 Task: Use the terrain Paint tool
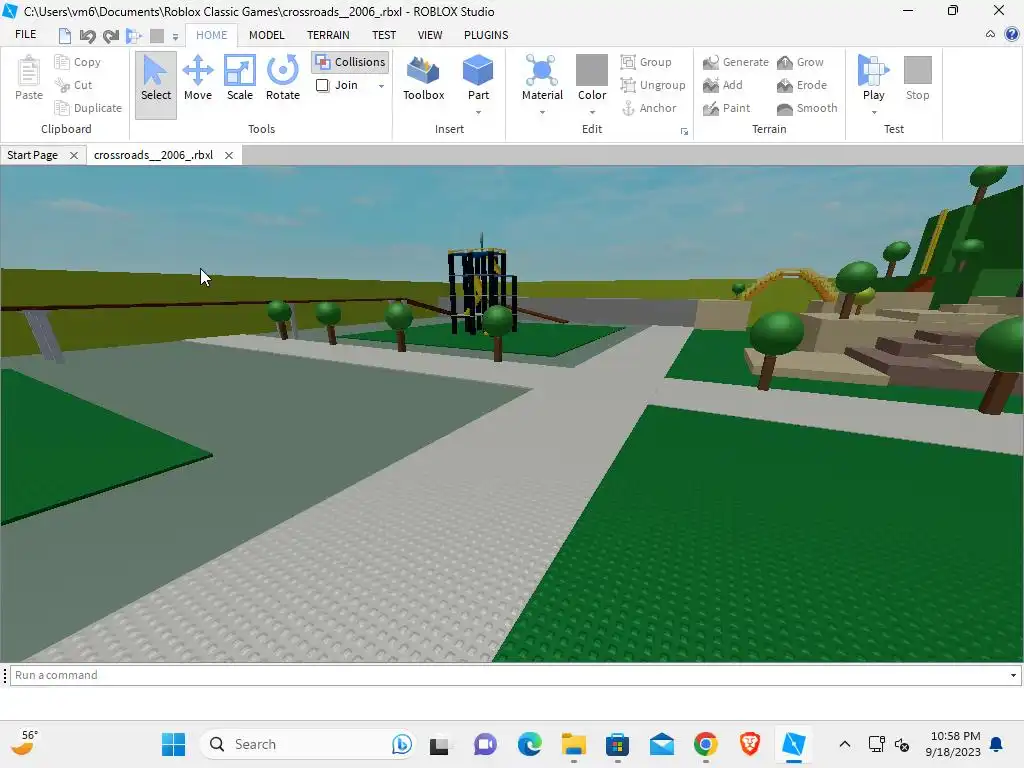pos(727,108)
